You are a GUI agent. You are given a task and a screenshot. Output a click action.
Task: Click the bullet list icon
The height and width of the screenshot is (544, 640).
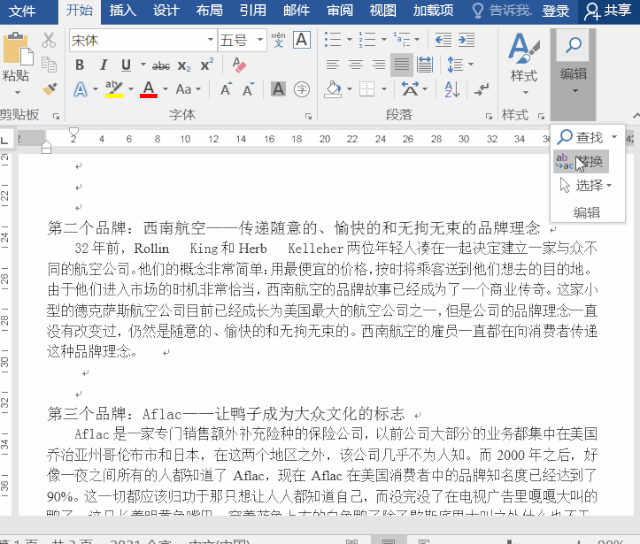(x=333, y=40)
